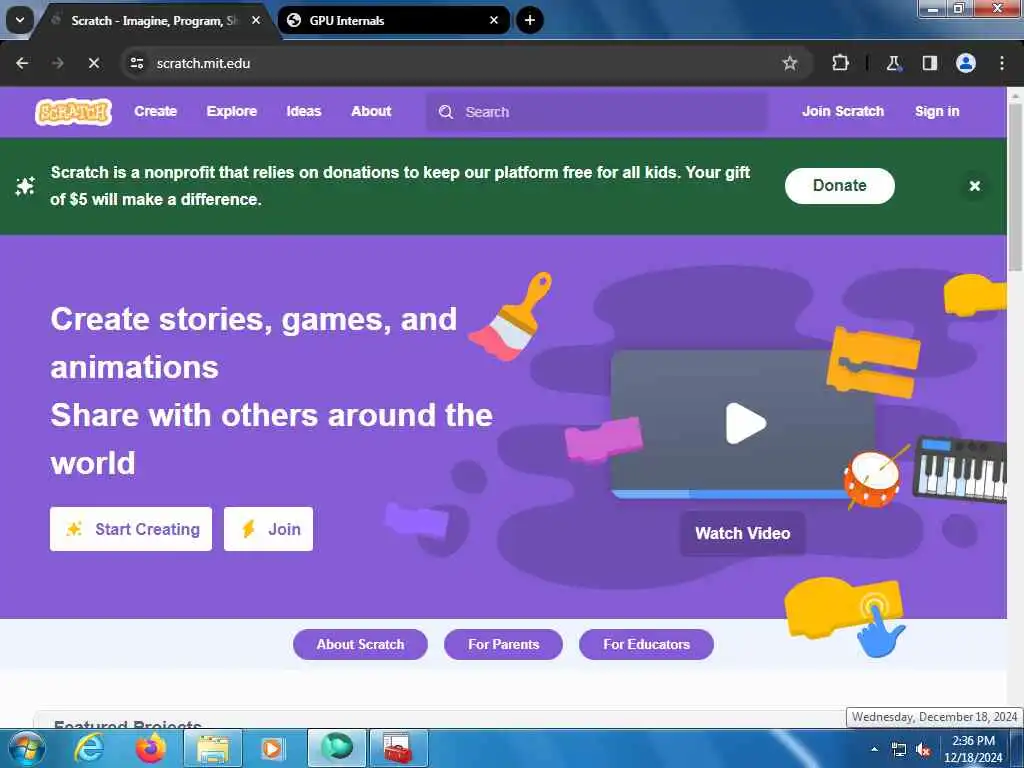The image size is (1024, 768).
Task: Close the Scratch tab
Action: (x=256, y=20)
